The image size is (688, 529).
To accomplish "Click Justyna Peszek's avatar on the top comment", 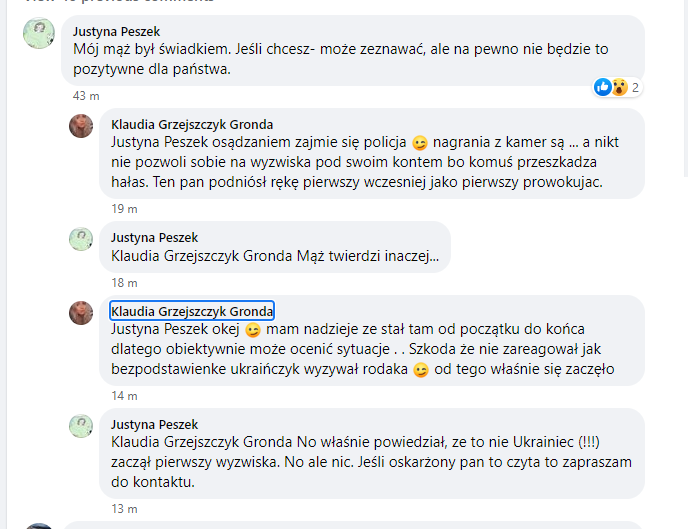I will click(x=38, y=35).
